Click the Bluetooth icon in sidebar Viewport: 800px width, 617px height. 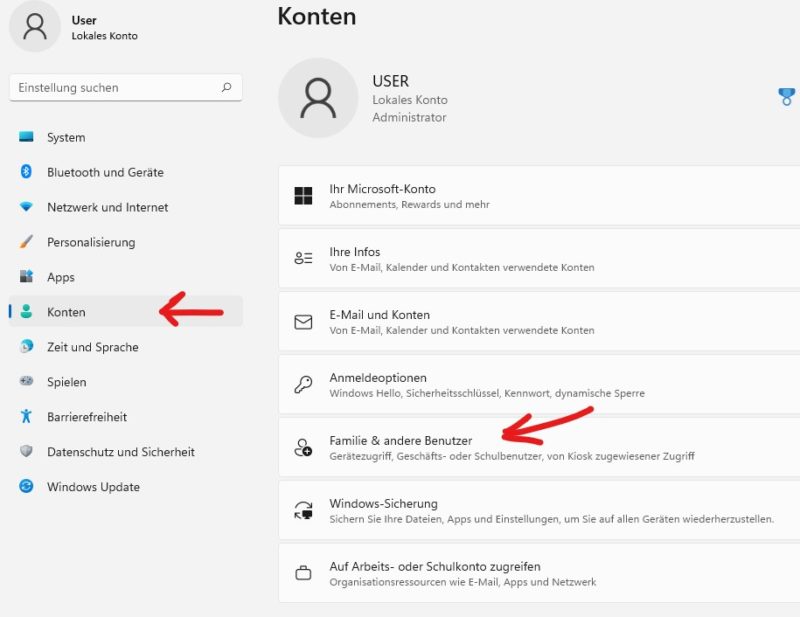[26, 171]
